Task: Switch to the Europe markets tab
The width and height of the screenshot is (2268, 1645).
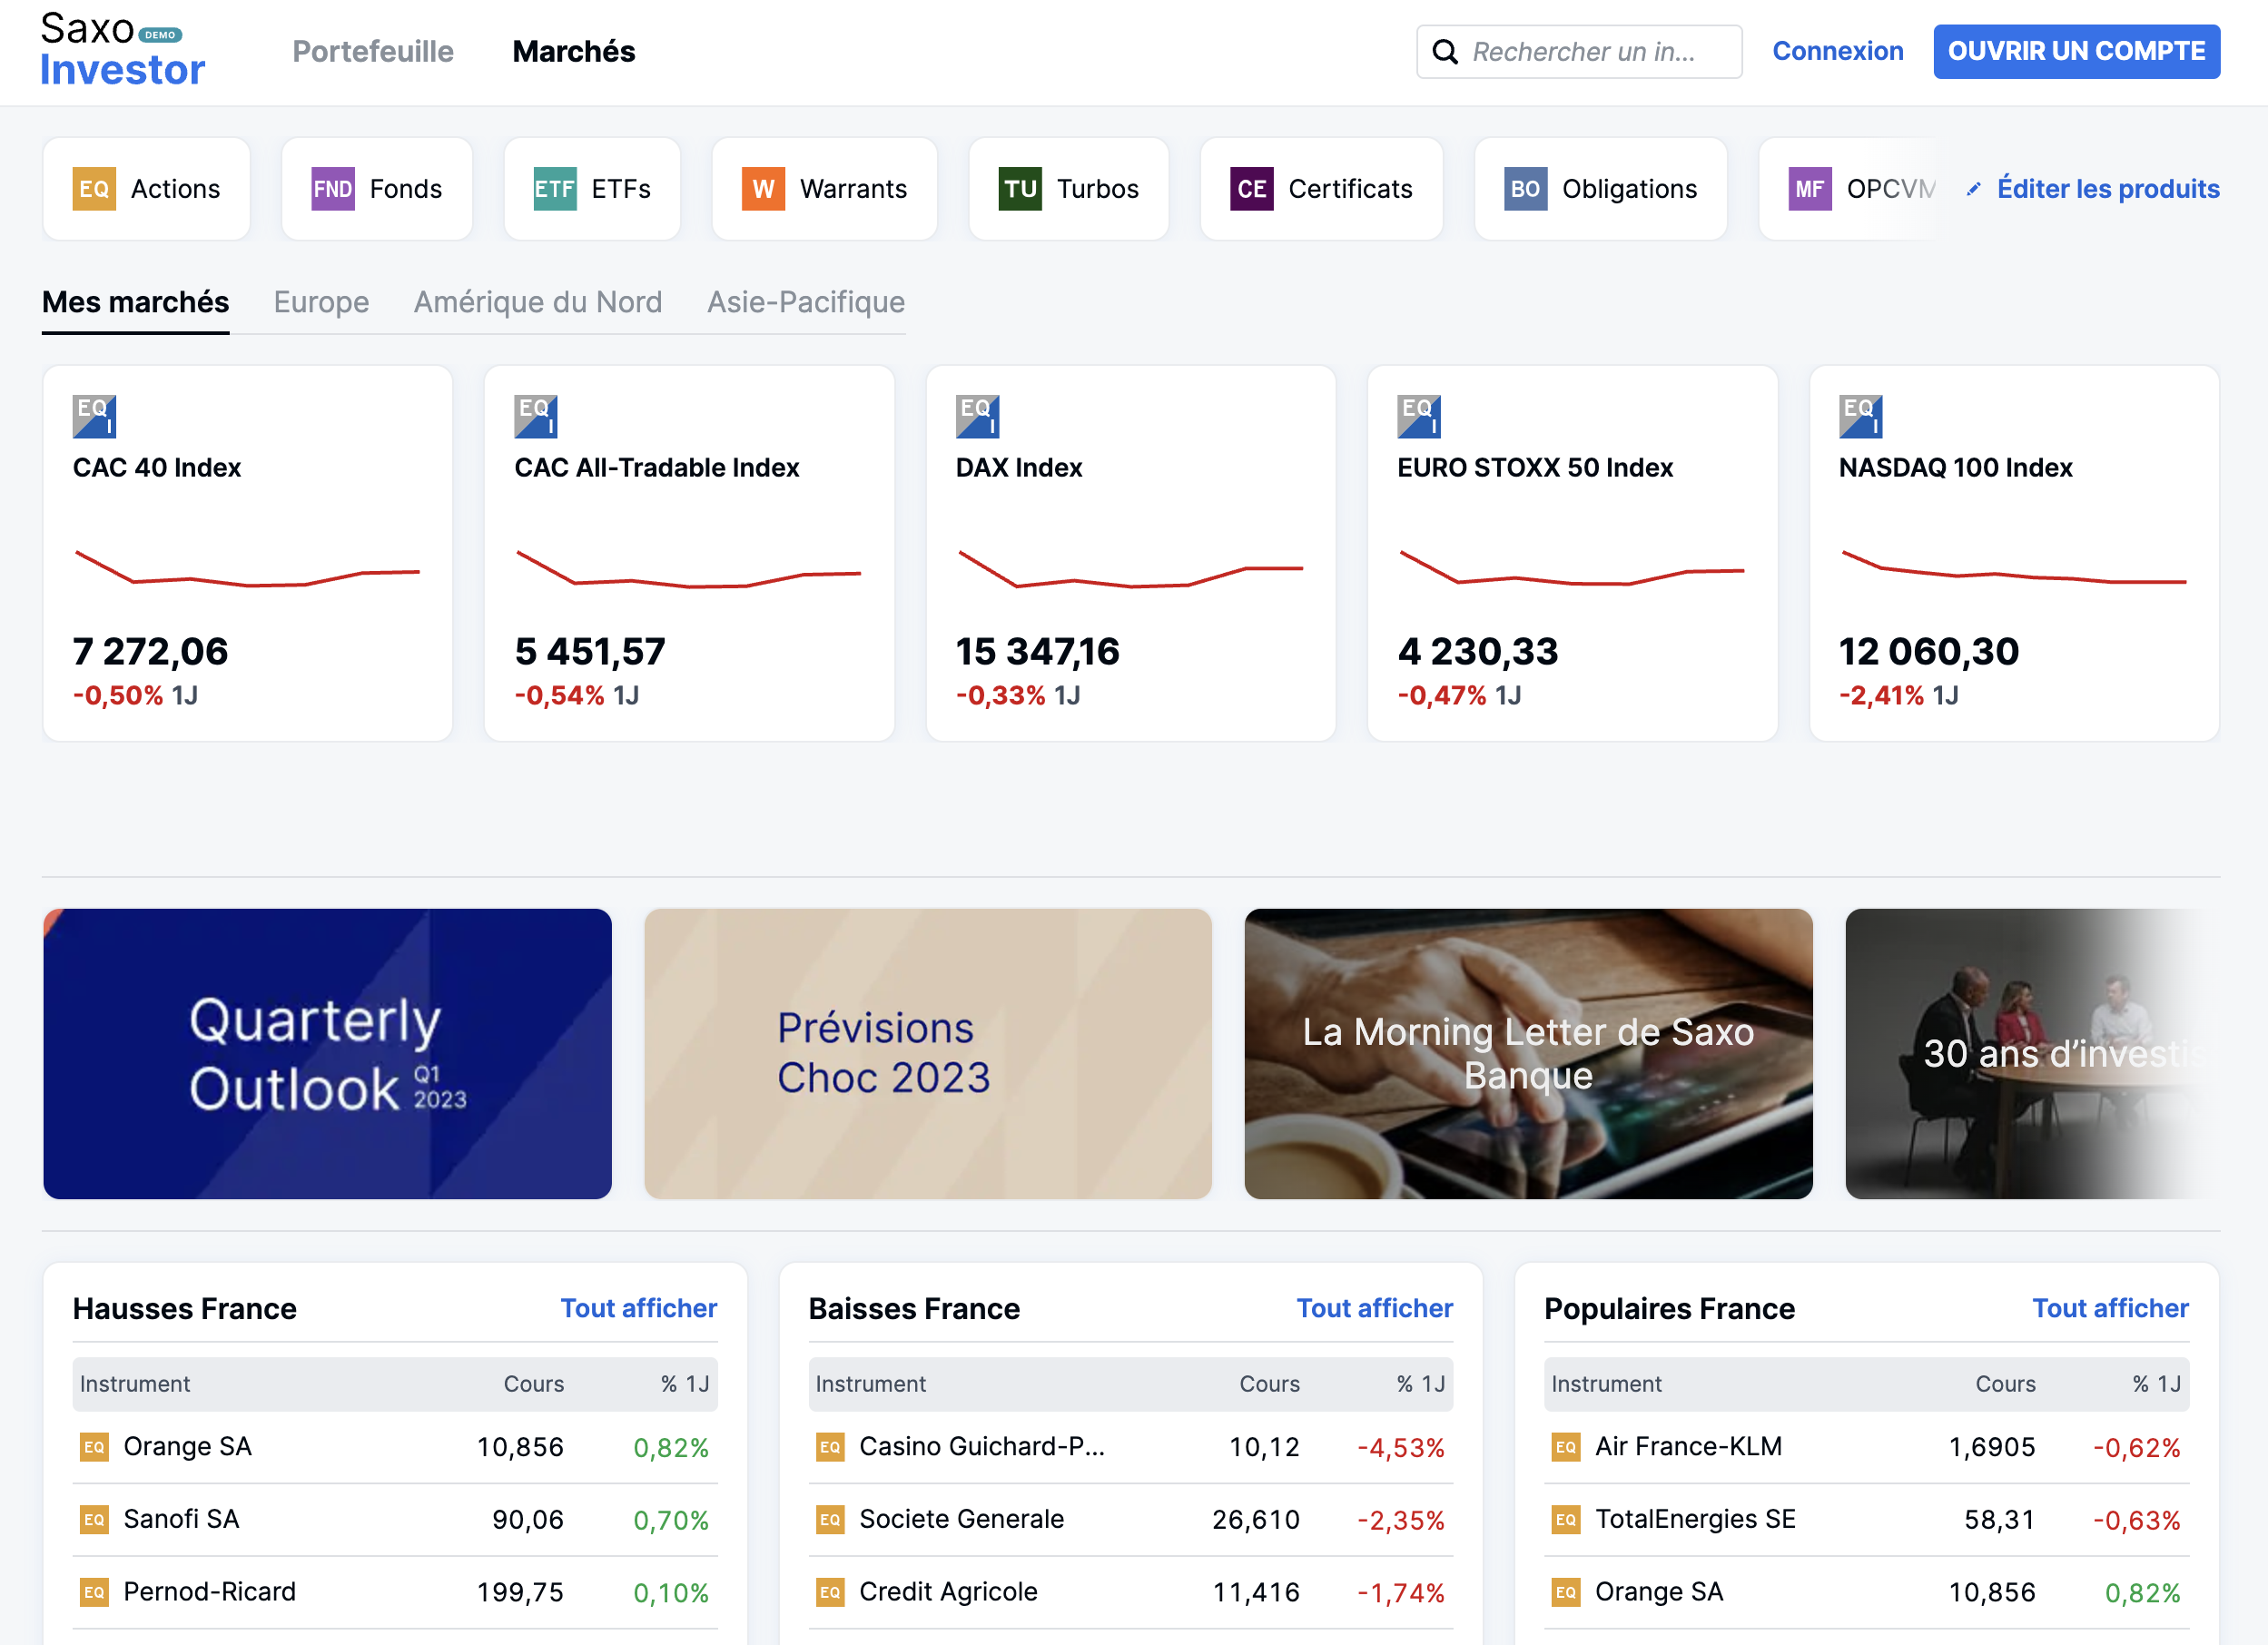Action: (321, 302)
